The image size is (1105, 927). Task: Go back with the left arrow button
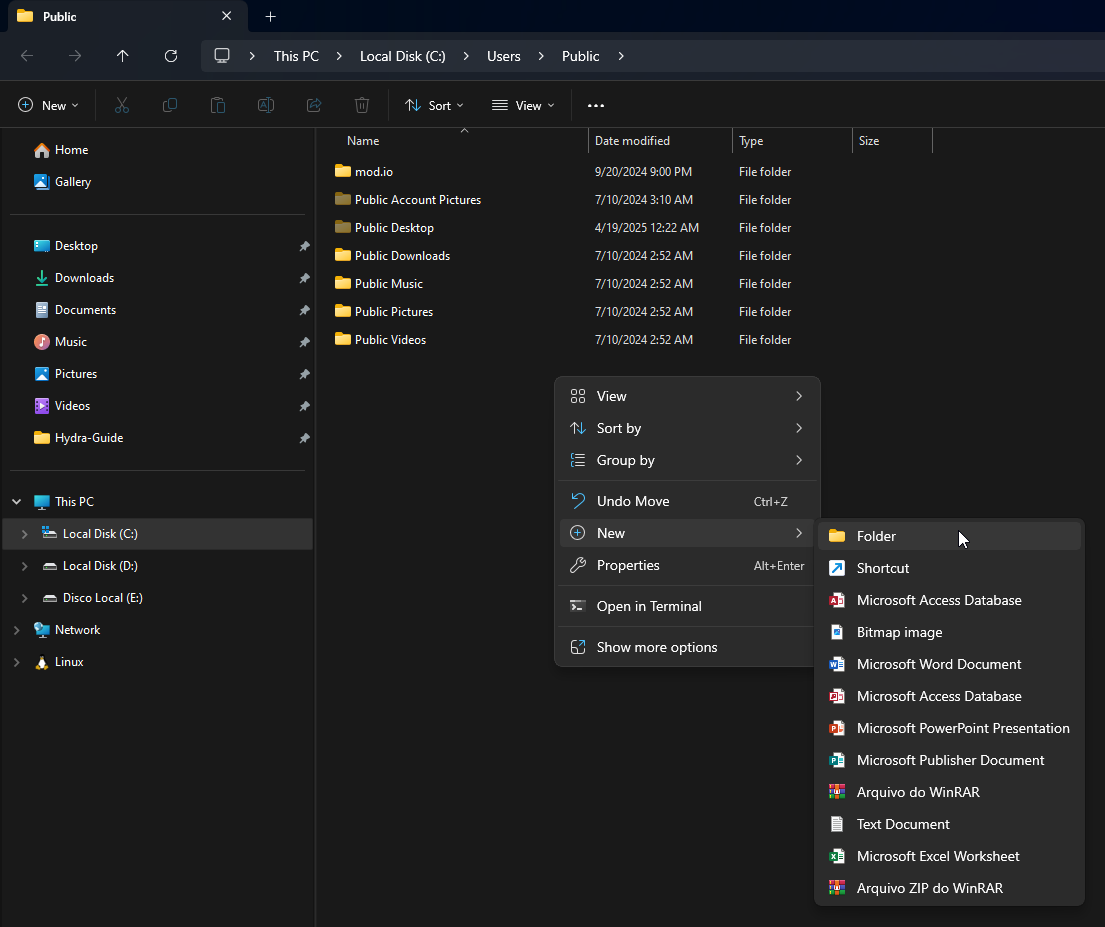click(27, 56)
